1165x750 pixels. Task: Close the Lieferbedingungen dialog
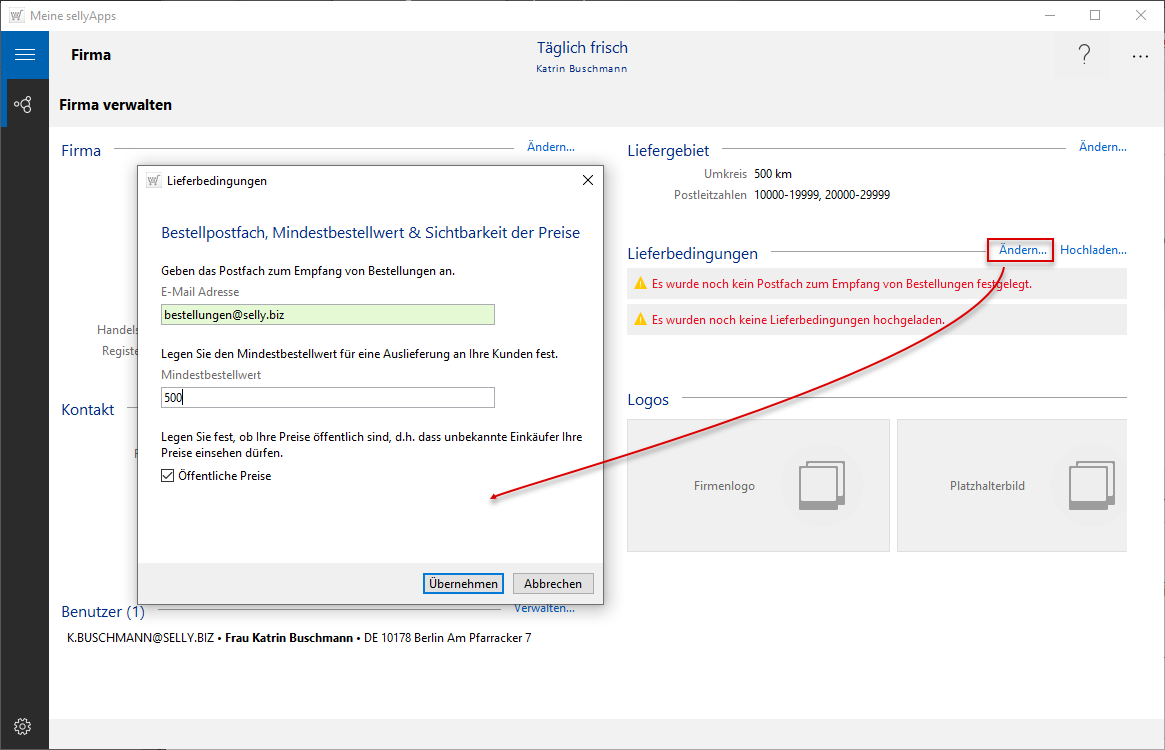tap(588, 180)
